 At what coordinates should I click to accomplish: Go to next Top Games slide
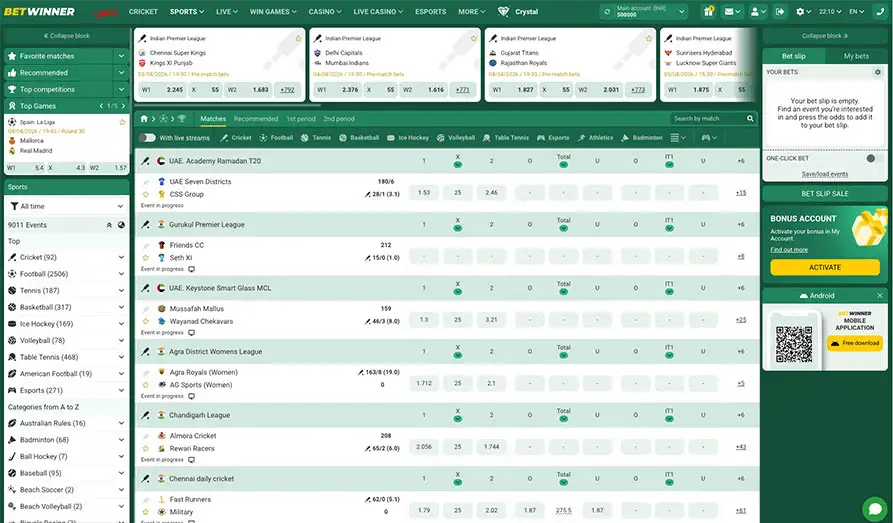click(x=123, y=106)
